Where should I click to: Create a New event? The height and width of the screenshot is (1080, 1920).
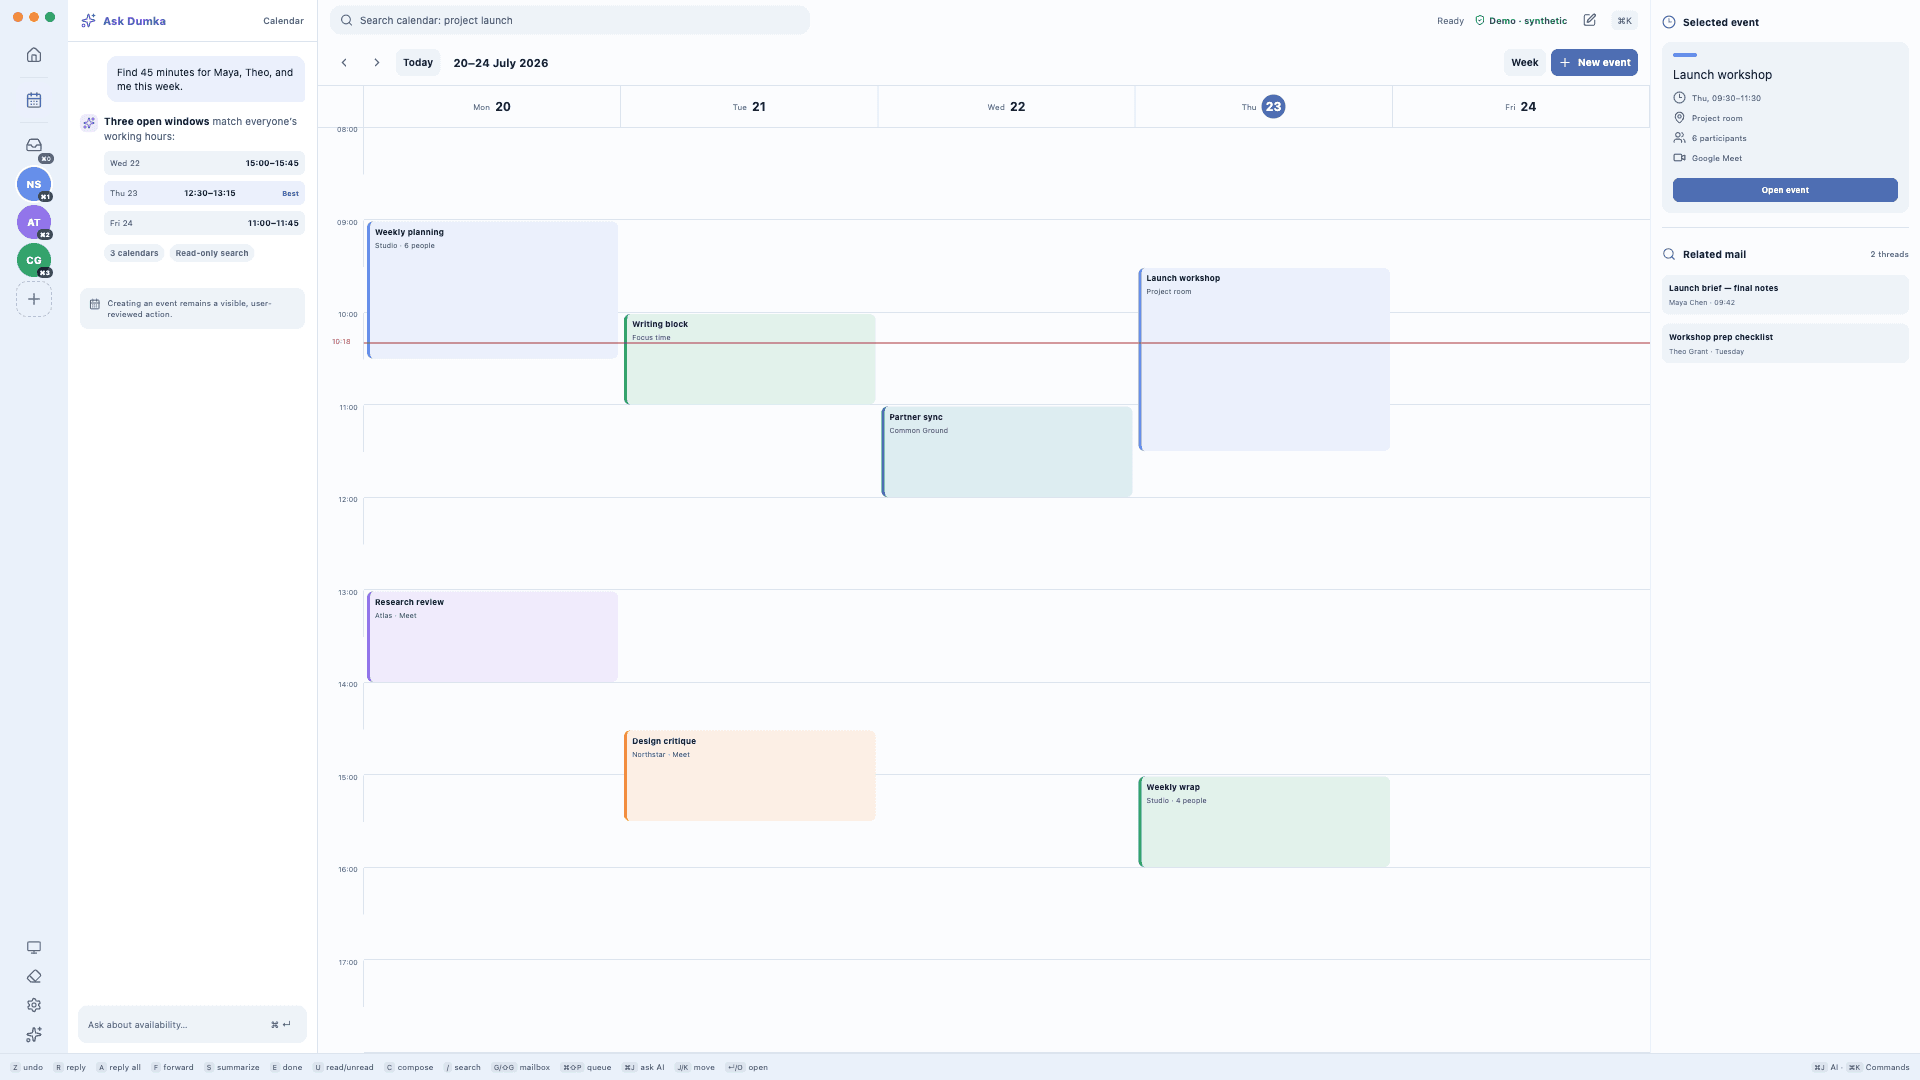(1594, 63)
